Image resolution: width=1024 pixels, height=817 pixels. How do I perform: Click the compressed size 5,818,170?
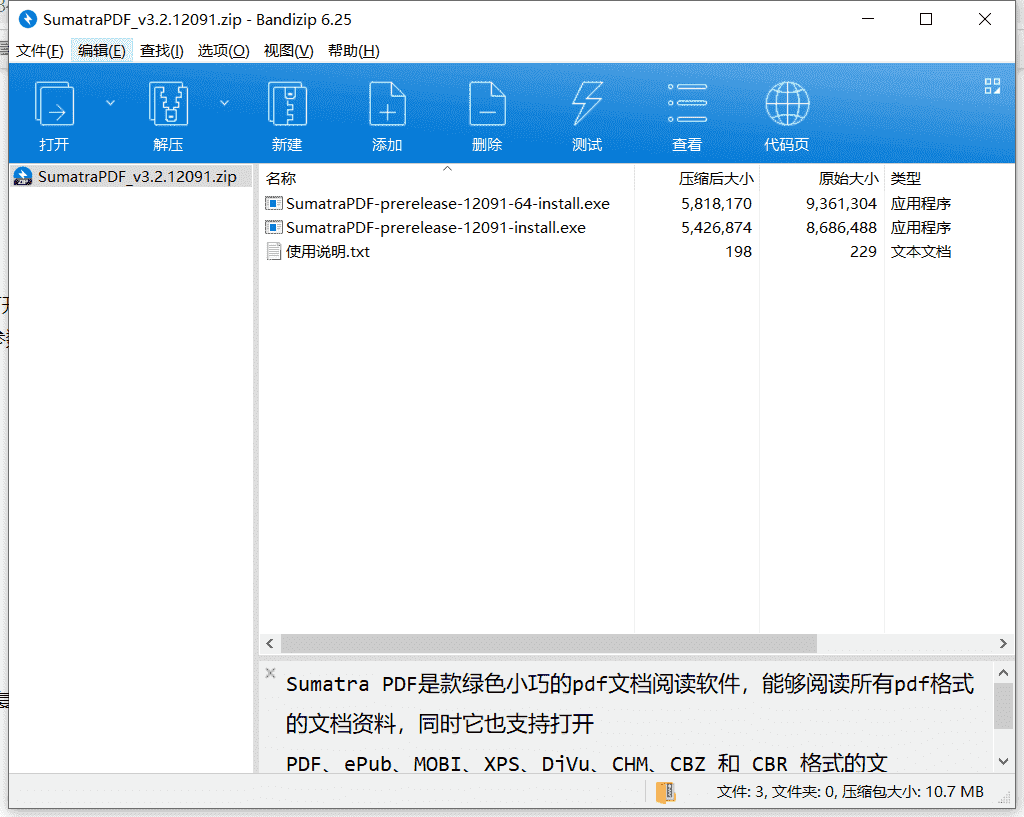[x=716, y=204]
